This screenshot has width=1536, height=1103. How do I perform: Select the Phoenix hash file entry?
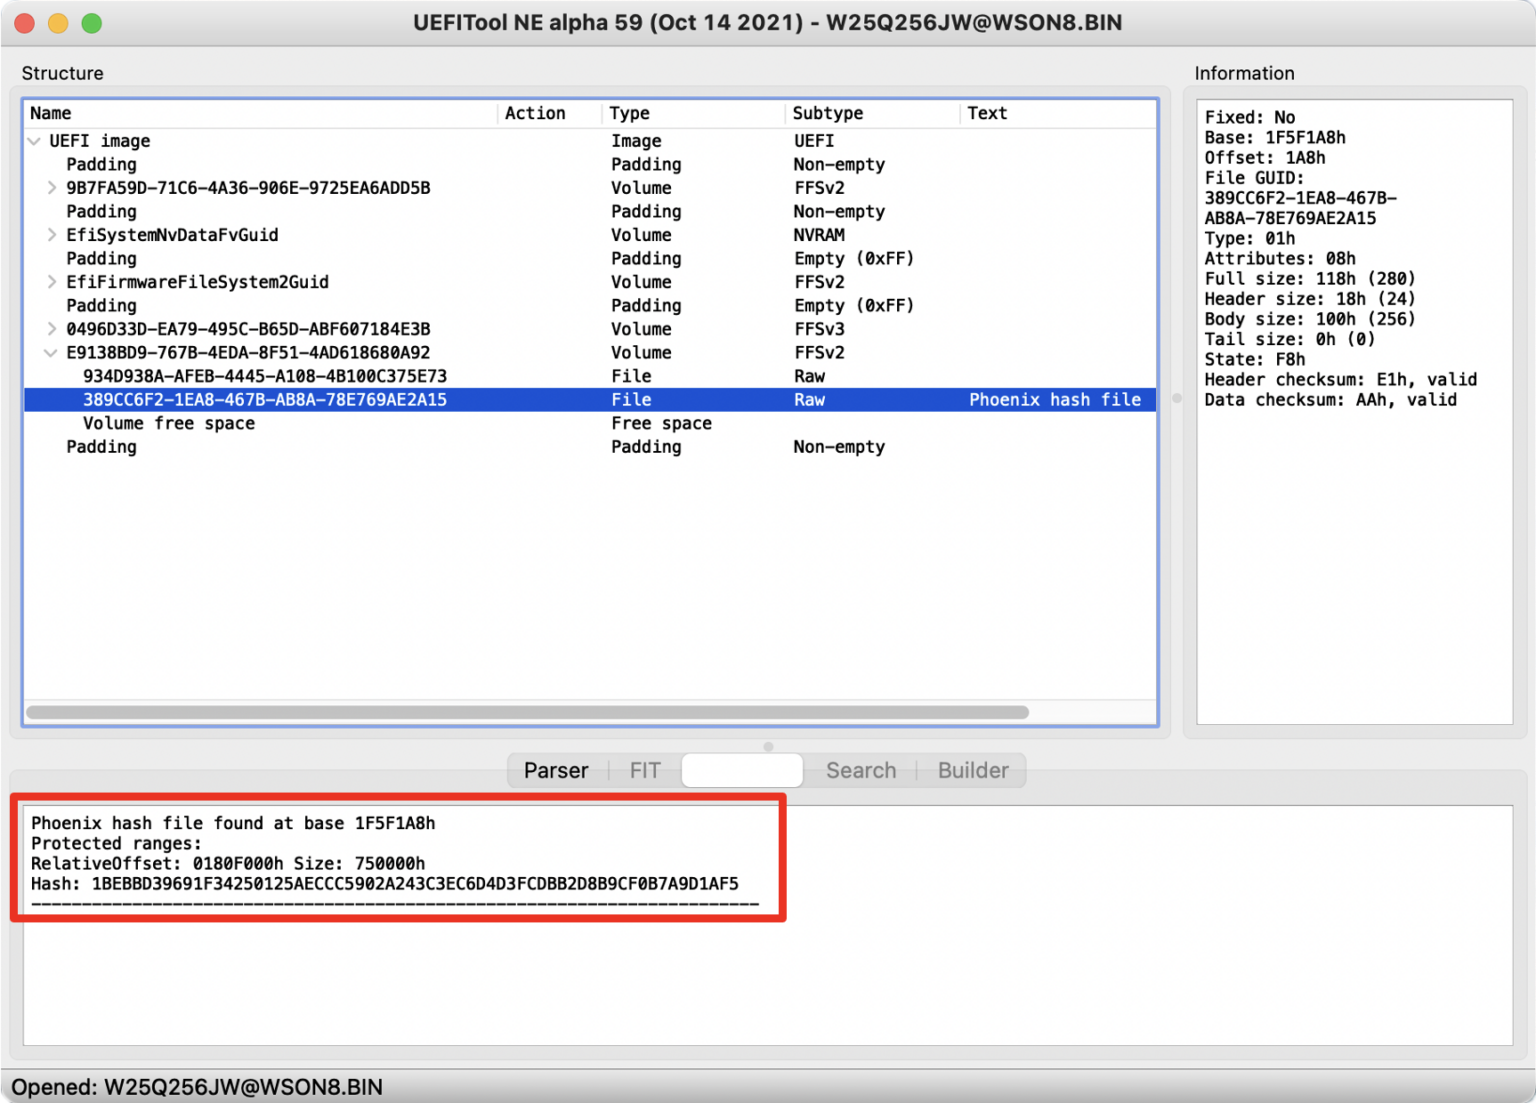coord(264,399)
